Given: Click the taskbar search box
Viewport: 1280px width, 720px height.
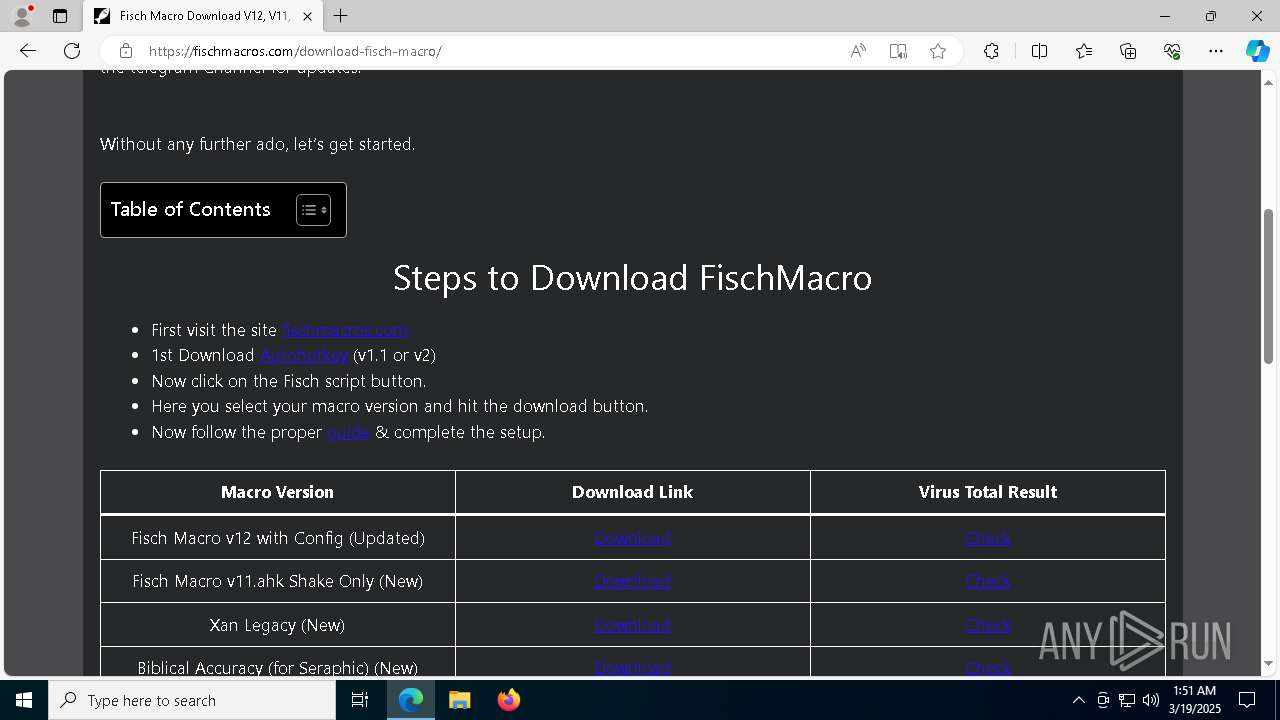Looking at the screenshot, I should click(192, 700).
